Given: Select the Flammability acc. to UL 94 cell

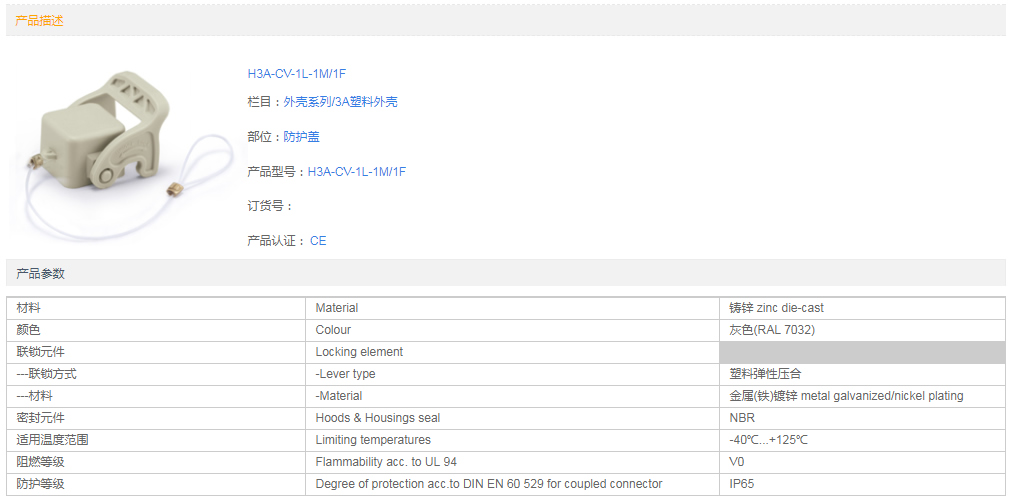Looking at the screenshot, I should click(386, 462).
